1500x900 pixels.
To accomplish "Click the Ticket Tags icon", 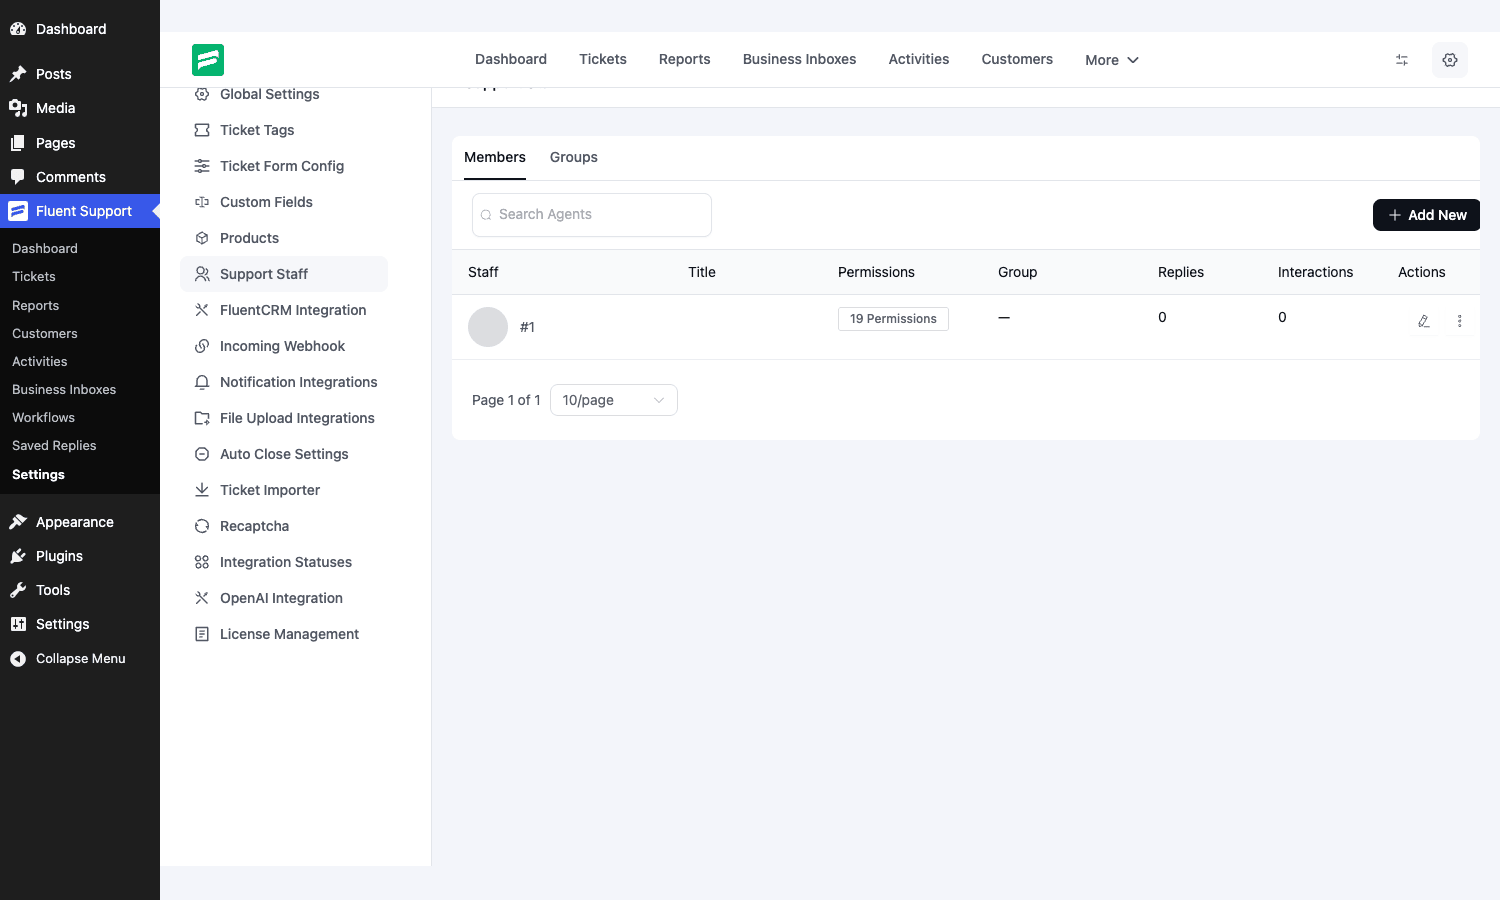I will click(202, 130).
